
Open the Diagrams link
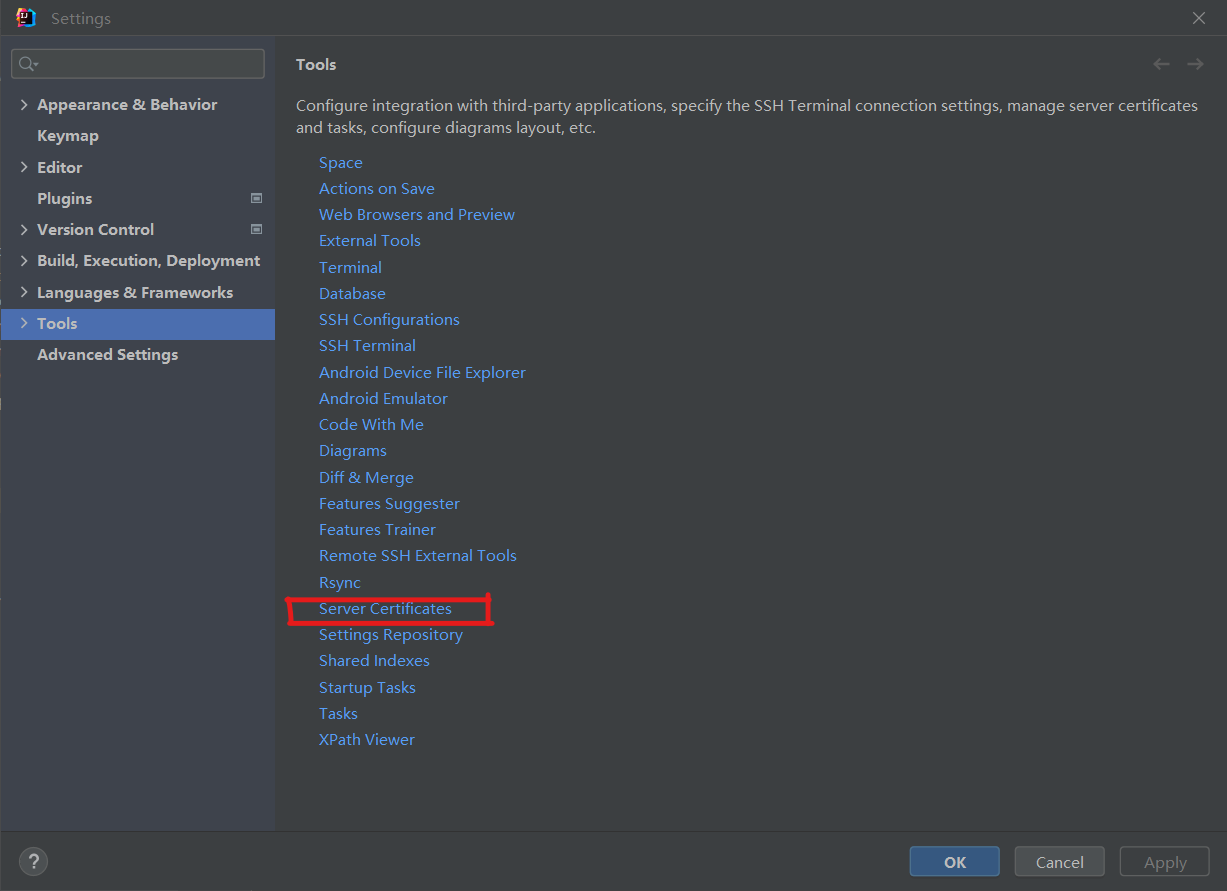pos(353,451)
